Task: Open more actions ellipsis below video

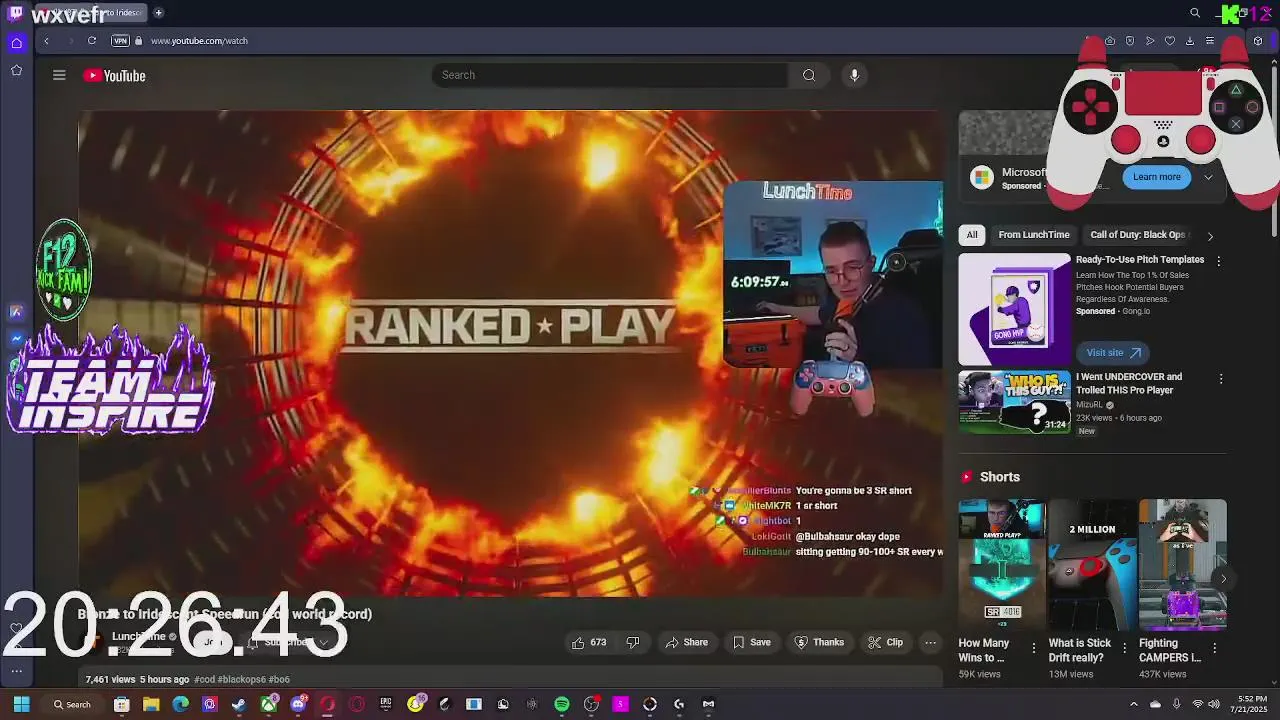Action: coord(930,642)
